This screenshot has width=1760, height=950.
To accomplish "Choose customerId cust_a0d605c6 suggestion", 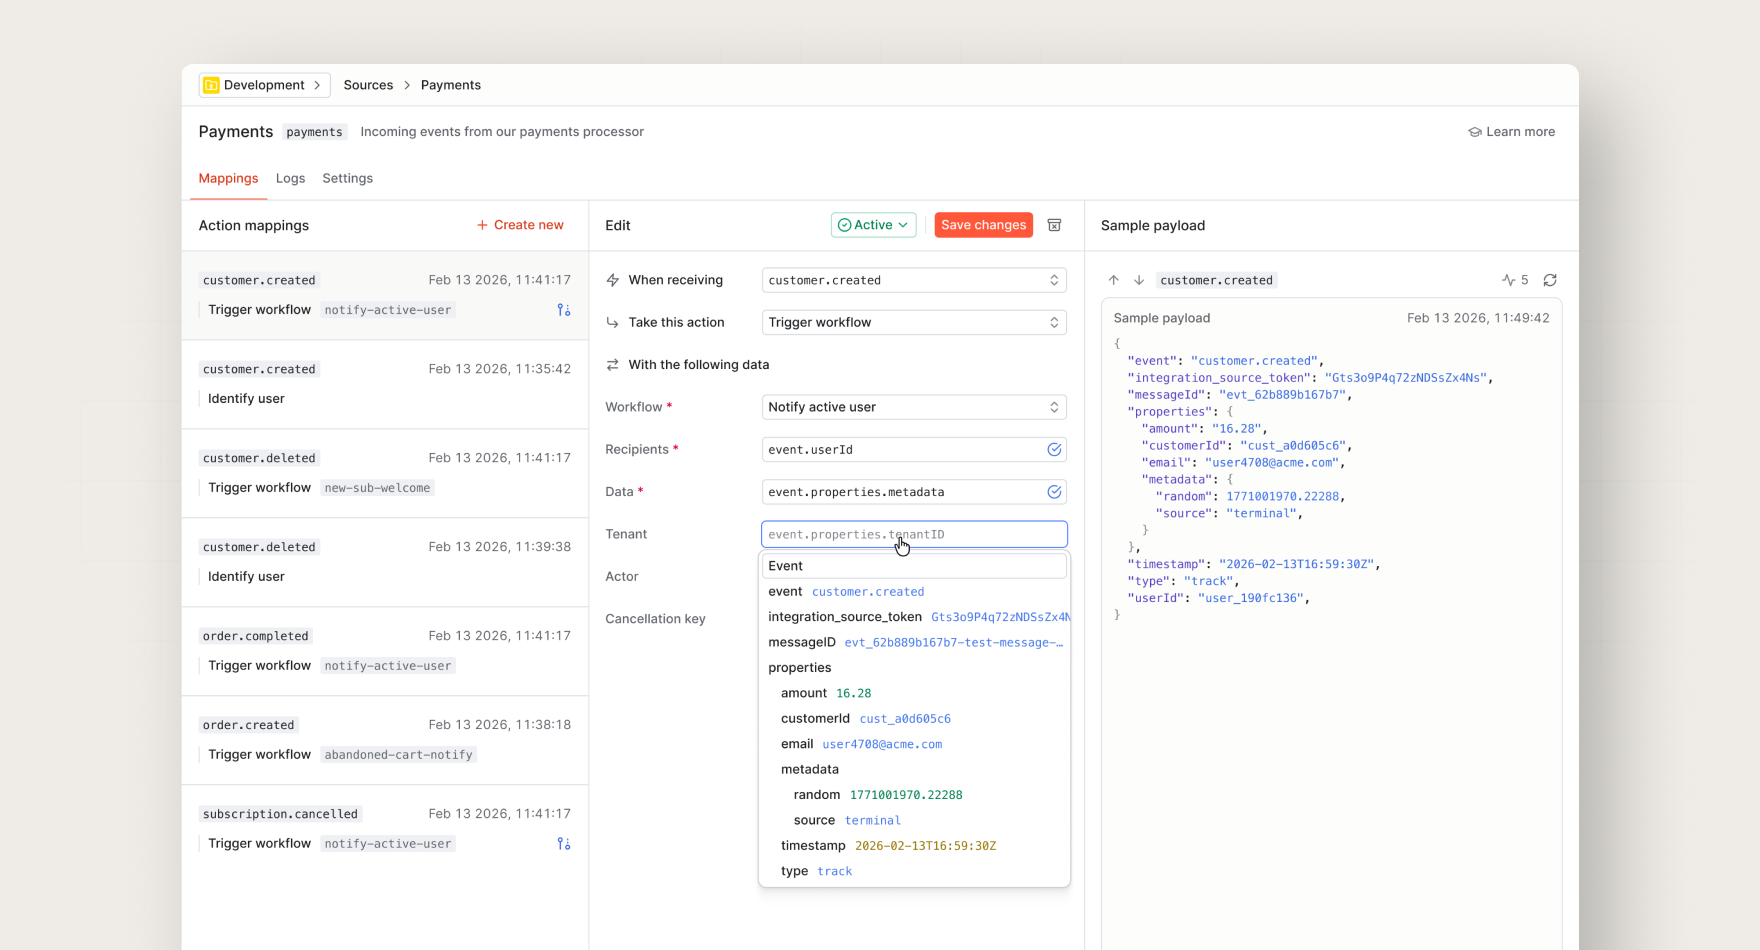I will 914,719.
